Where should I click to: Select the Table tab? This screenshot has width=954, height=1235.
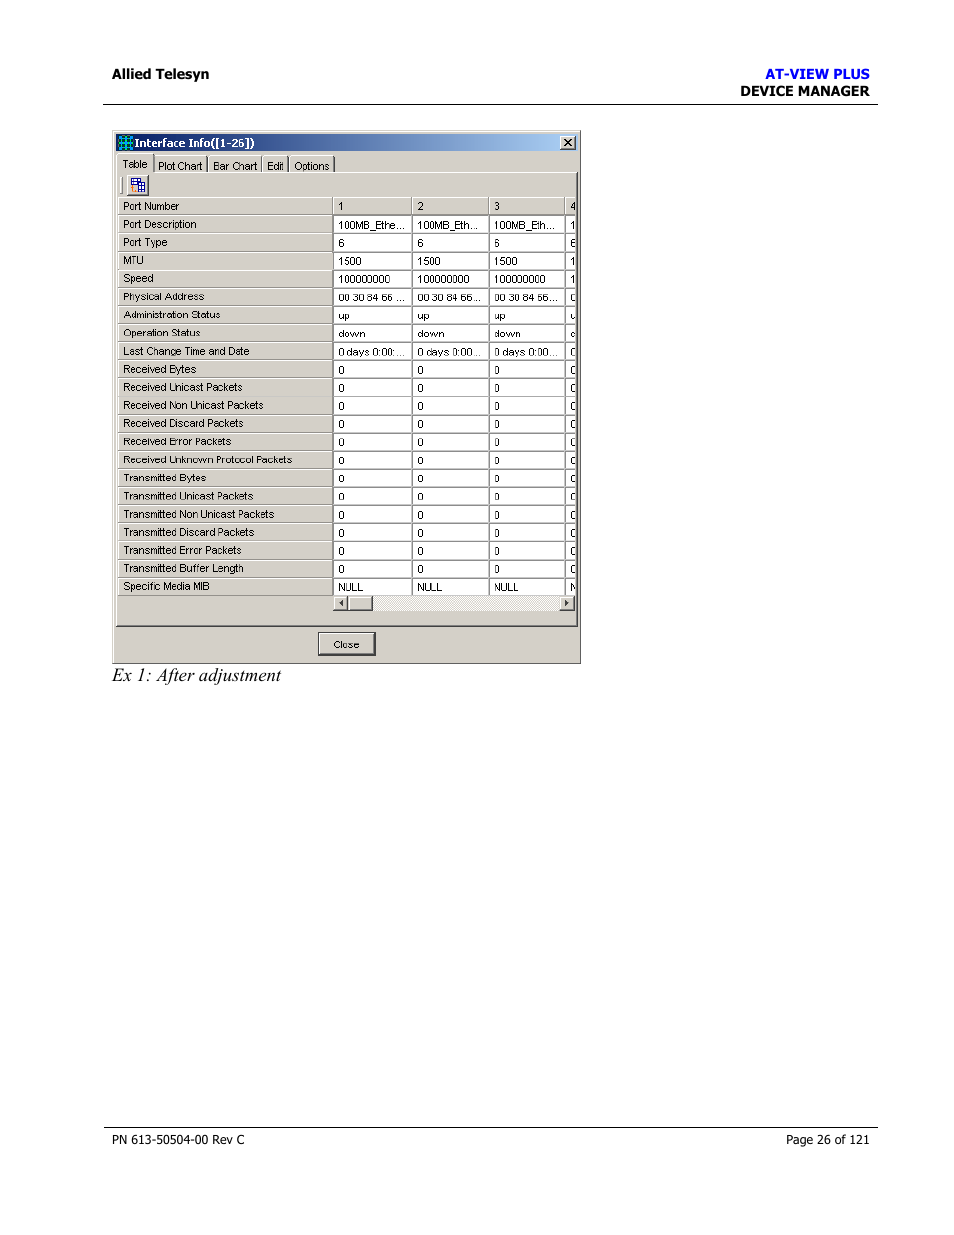tap(135, 165)
